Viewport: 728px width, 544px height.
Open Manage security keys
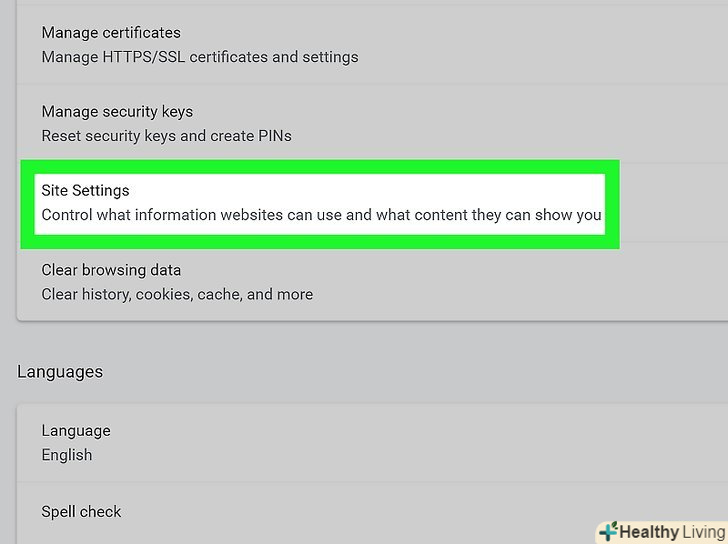coord(117,111)
